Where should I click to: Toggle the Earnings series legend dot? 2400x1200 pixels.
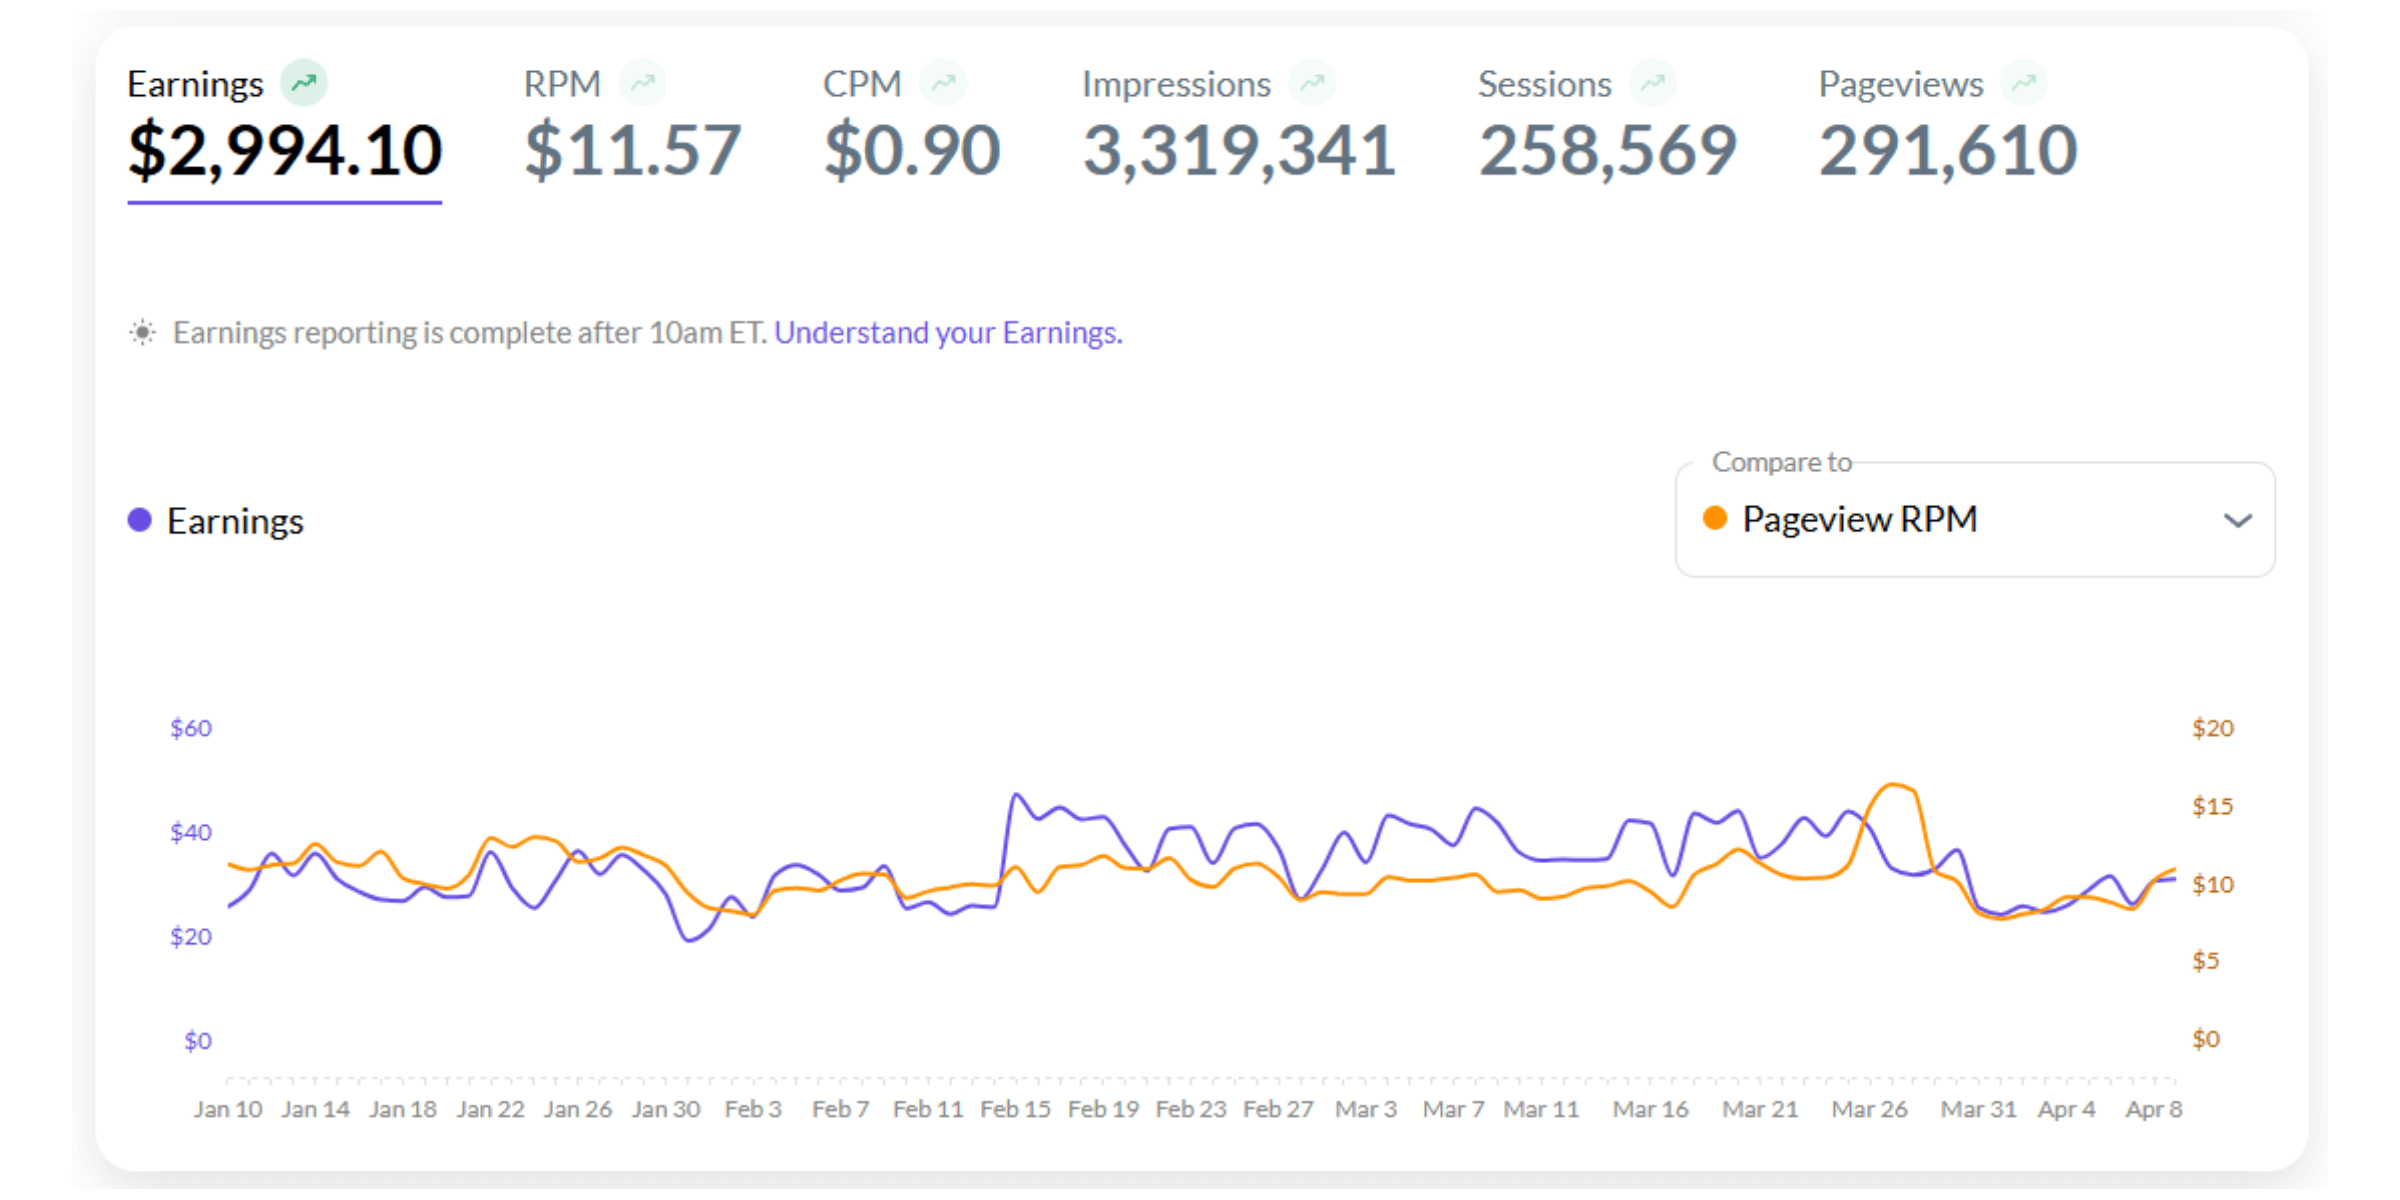pos(140,520)
